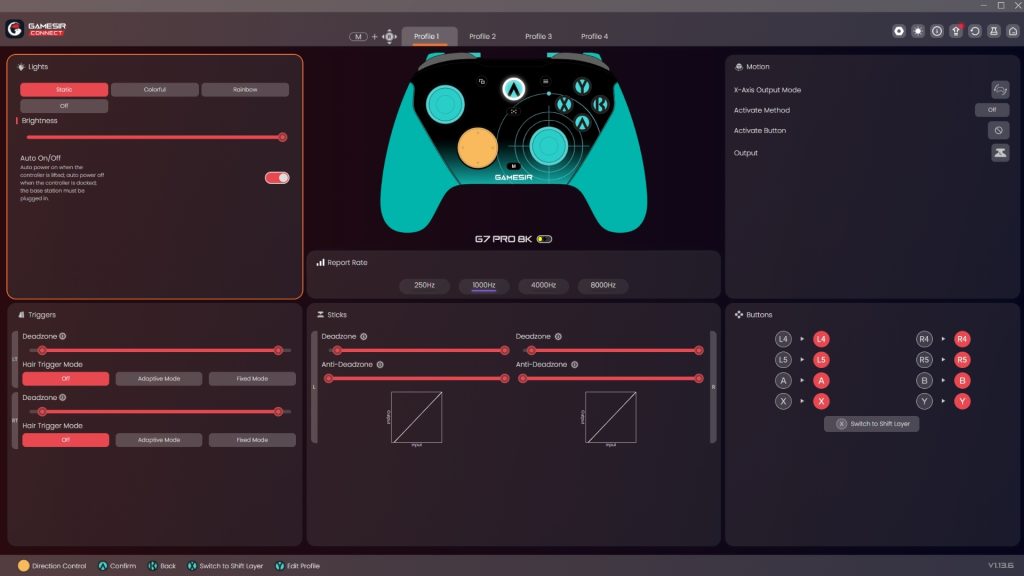This screenshot has width=1024, height=576.
Task: Switch to the Profile 4 tab
Action: tap(594, 37)
